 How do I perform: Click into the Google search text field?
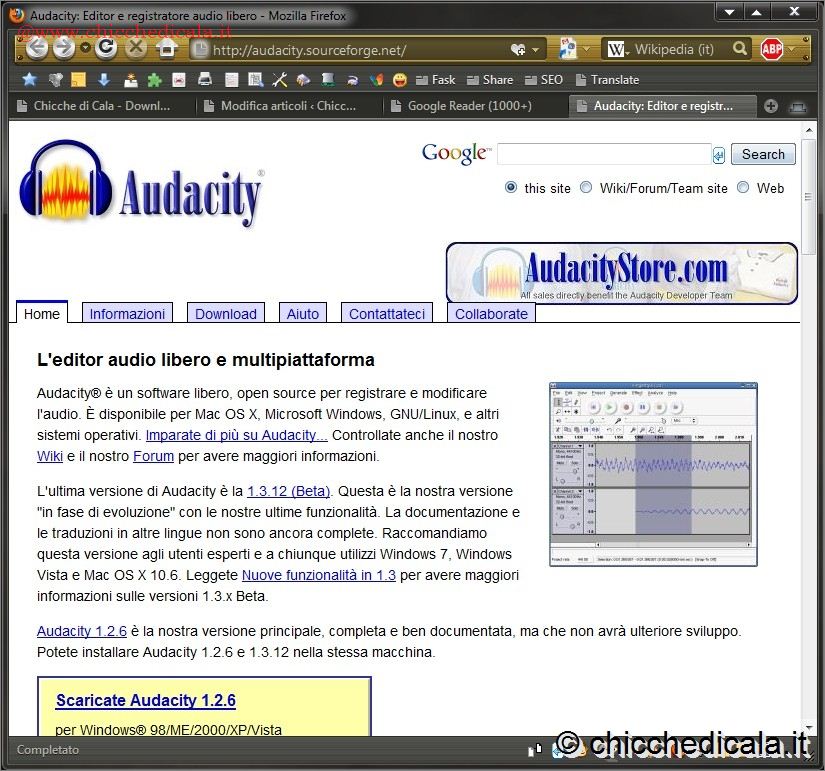click(x=603, y=154)
